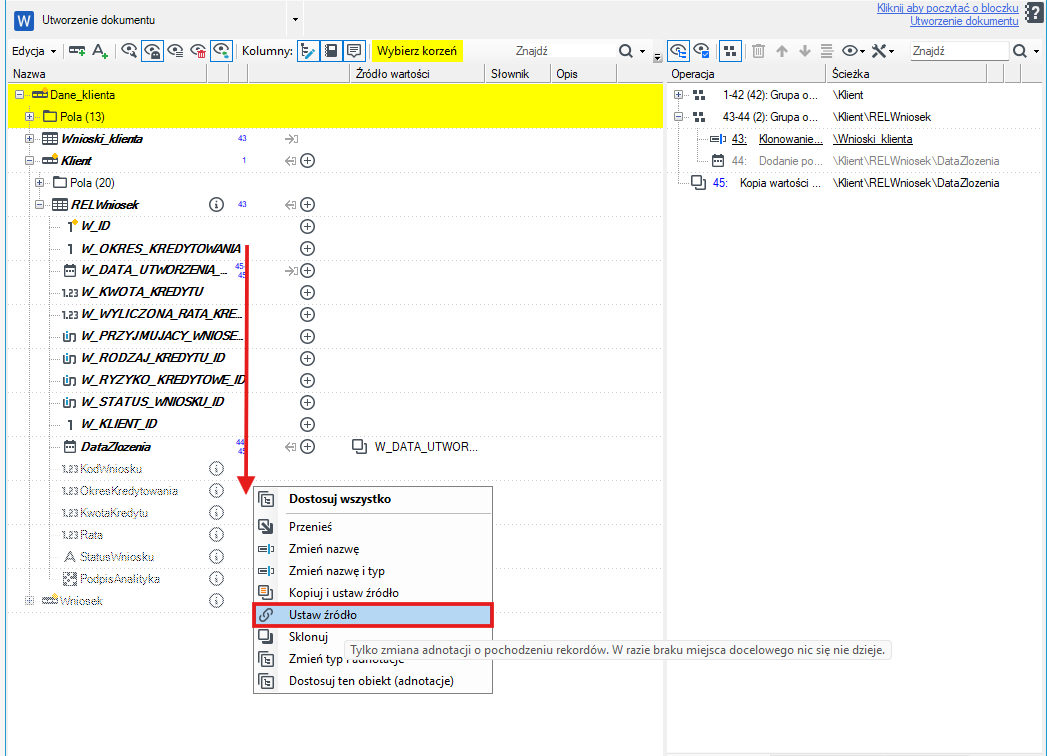Screen dimensions: 1047x756
Task: Open the Utworzenie dokumentu link at top right
Action: pos(964,21)
